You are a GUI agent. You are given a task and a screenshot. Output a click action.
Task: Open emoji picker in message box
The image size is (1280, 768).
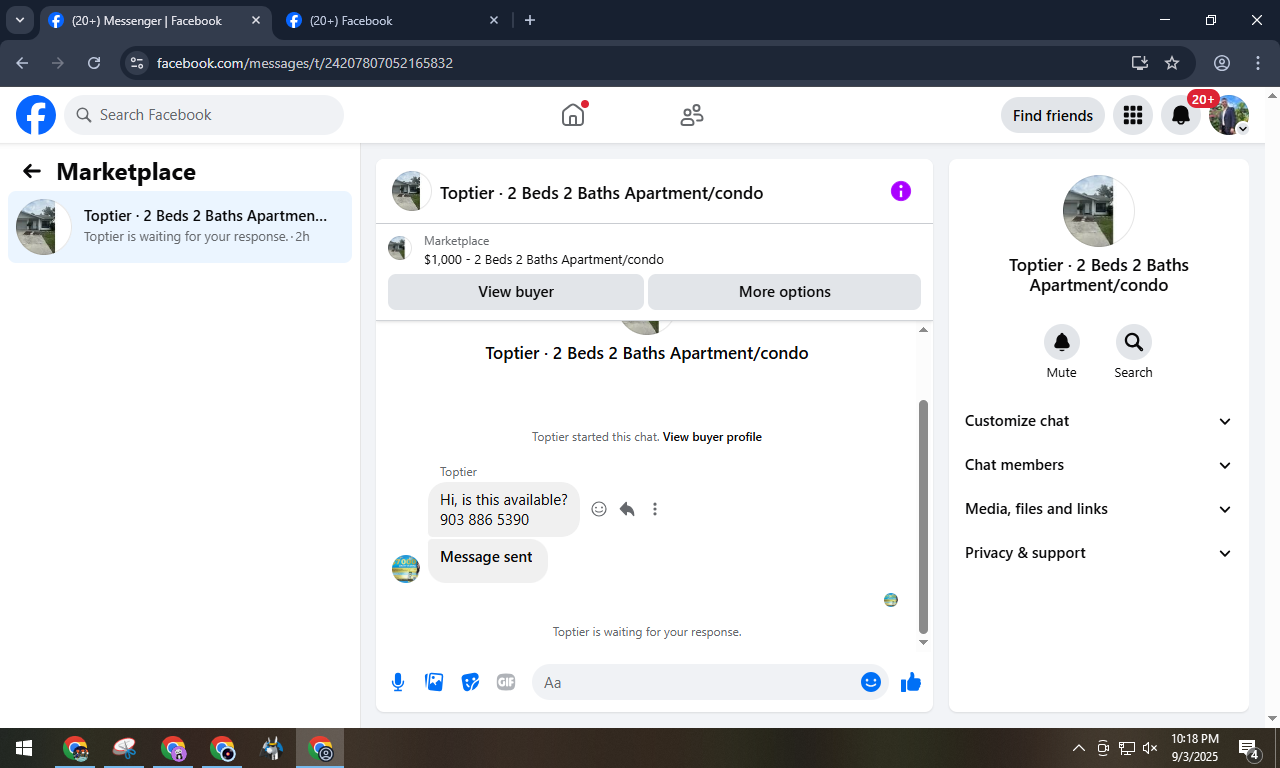[x=871, y=682]
